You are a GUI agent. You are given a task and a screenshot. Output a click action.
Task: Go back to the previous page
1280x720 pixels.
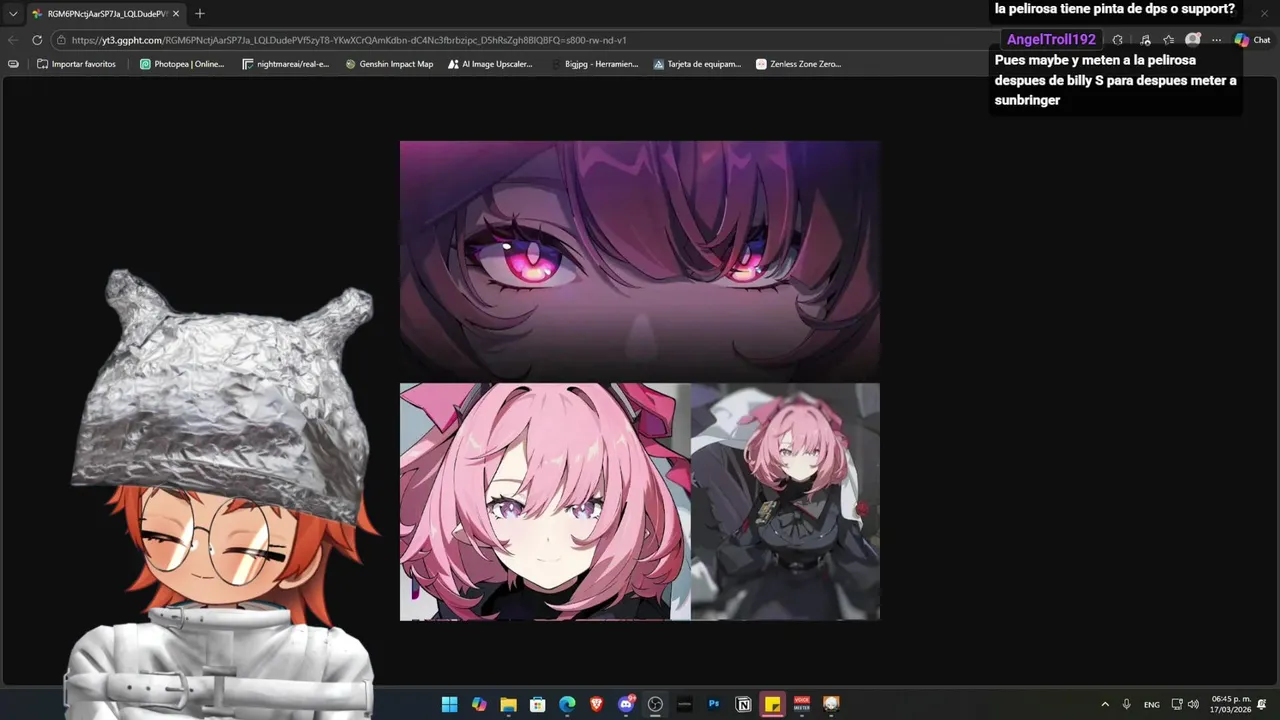(x=13, y=40)
